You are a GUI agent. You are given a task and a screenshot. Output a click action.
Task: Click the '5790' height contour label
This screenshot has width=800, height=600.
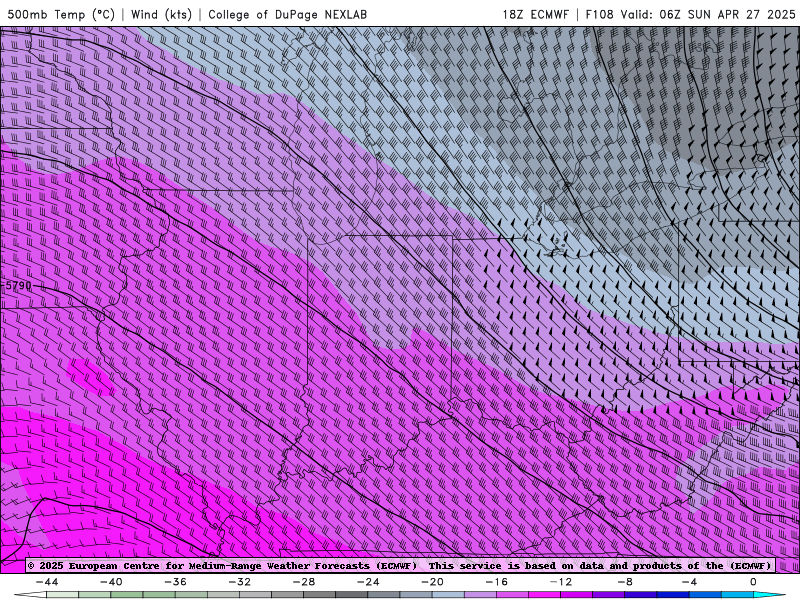(18, 286)
